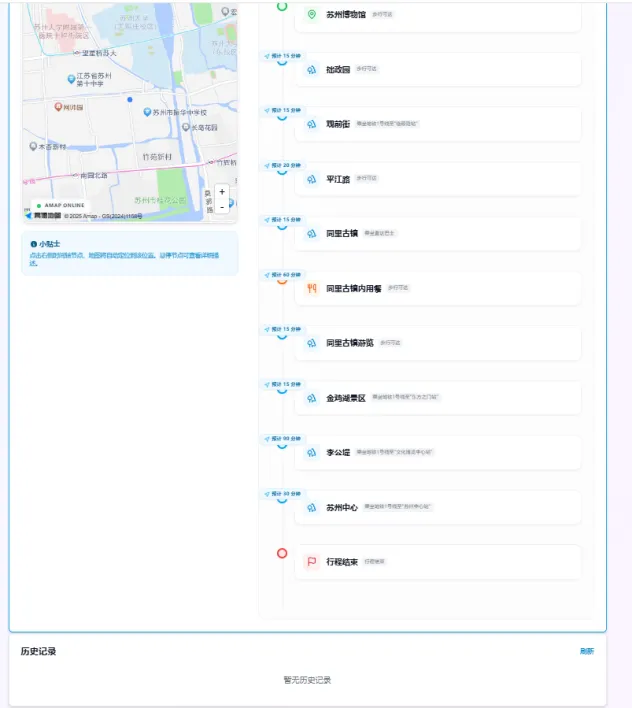This screenshot has height=708, width=632.
Task: Open the 平江路 itinerary card
Action: click(x=437, y=179)
